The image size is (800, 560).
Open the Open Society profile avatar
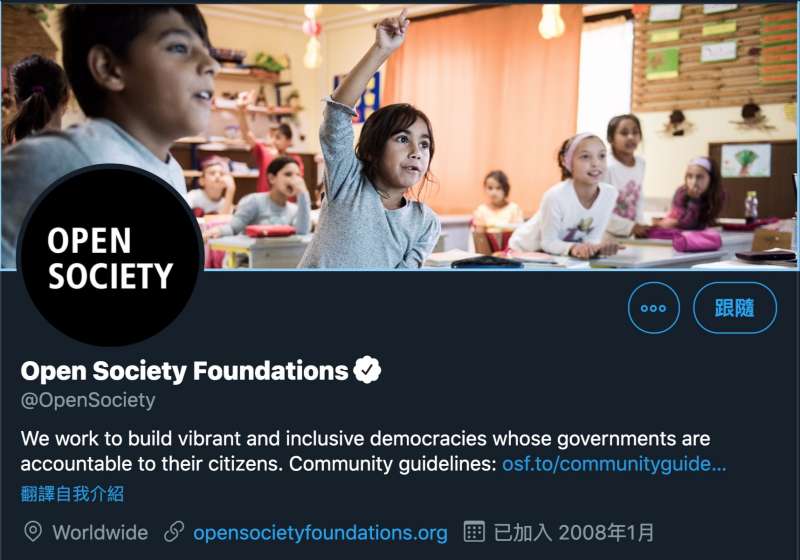110,257
